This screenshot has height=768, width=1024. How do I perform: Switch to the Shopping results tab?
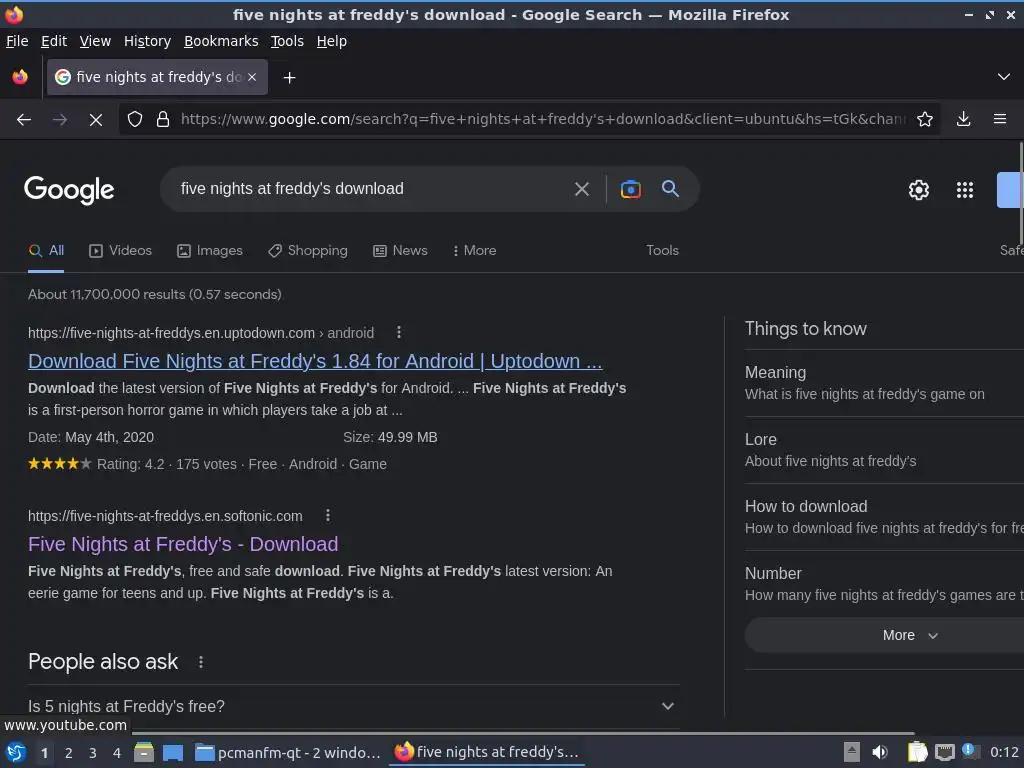click(x=308, y=251)
